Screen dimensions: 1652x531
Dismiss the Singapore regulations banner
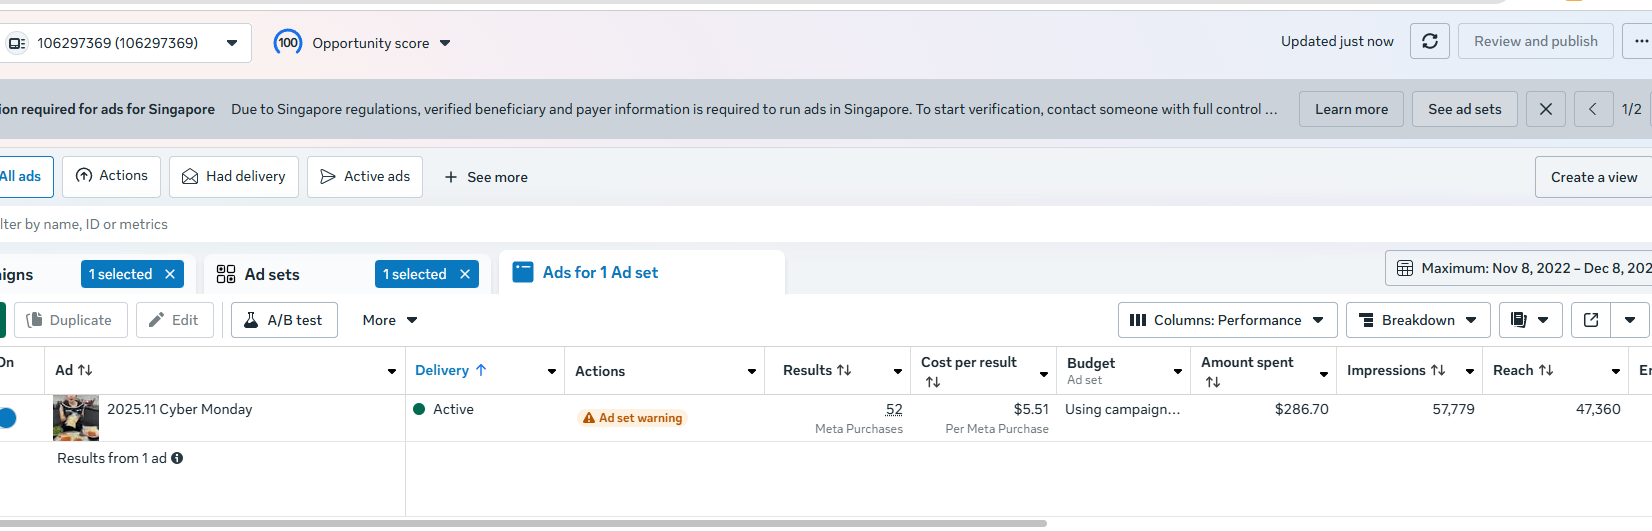(x=1546, y=109)
